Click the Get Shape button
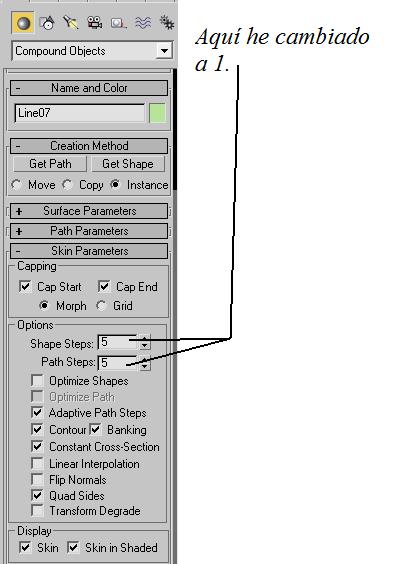The width and height of the screenshot is (393, 564). click(128, 164)
